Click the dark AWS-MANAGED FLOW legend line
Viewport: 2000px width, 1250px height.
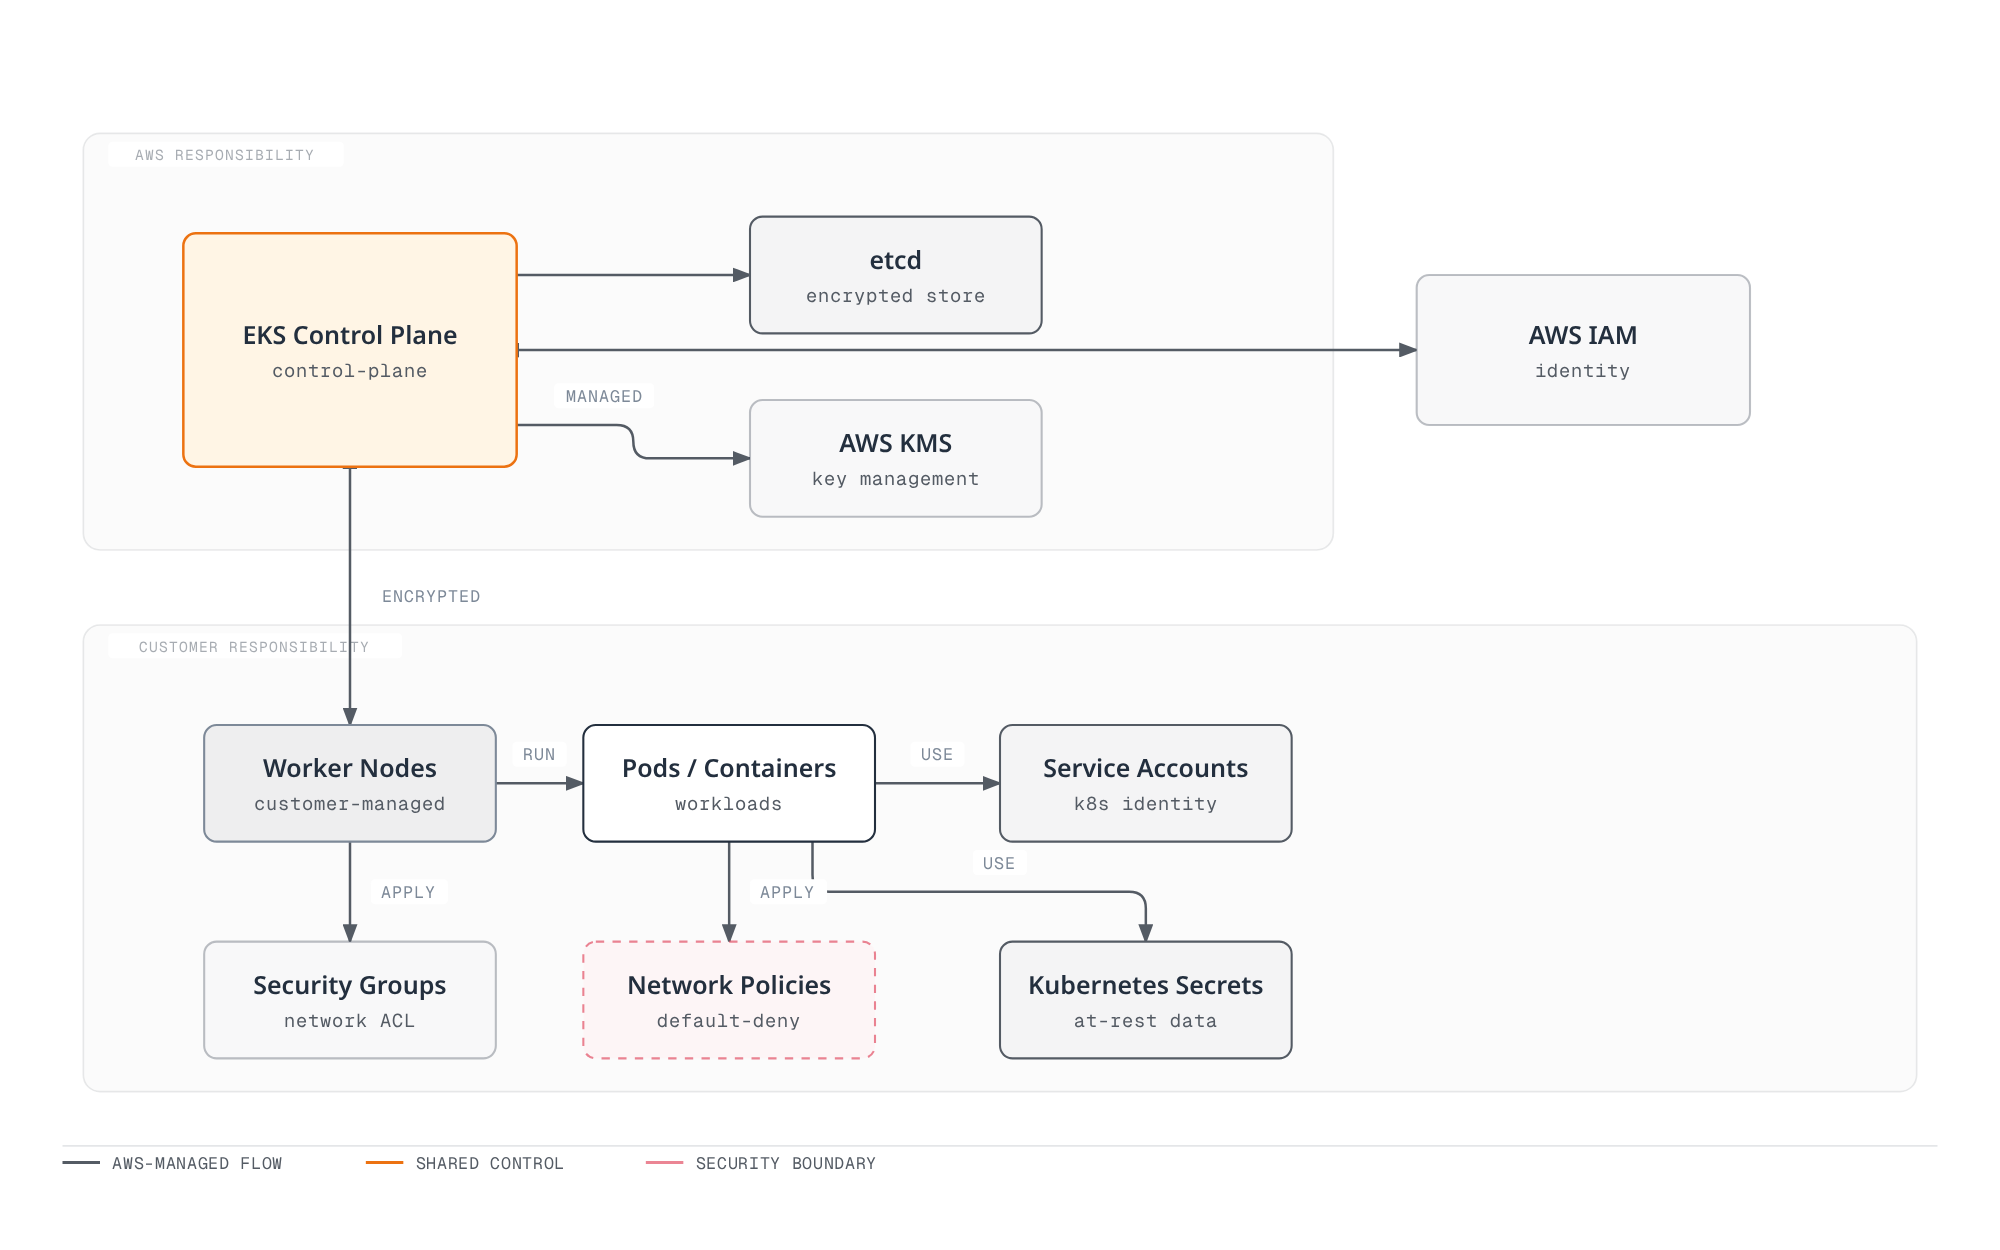pos(81,1163)
